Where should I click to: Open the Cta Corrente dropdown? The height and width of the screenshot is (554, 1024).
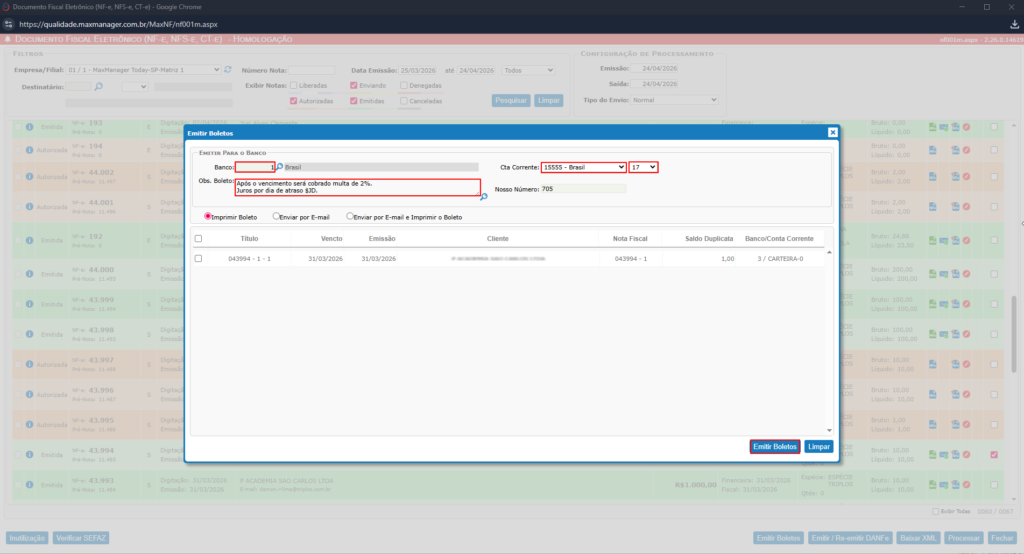[x=583, y=167]
